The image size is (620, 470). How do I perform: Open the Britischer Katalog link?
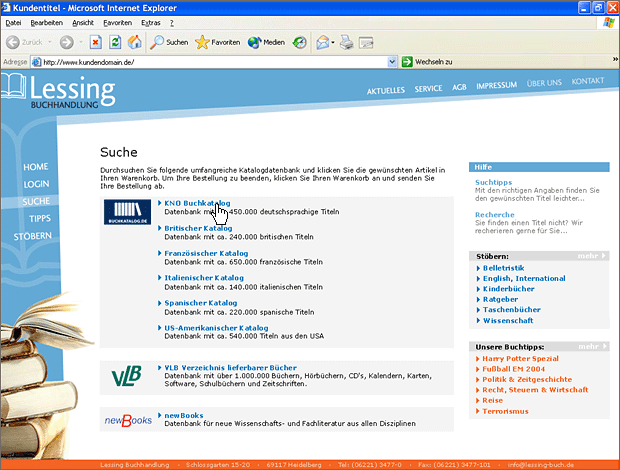tap(198, 228)
